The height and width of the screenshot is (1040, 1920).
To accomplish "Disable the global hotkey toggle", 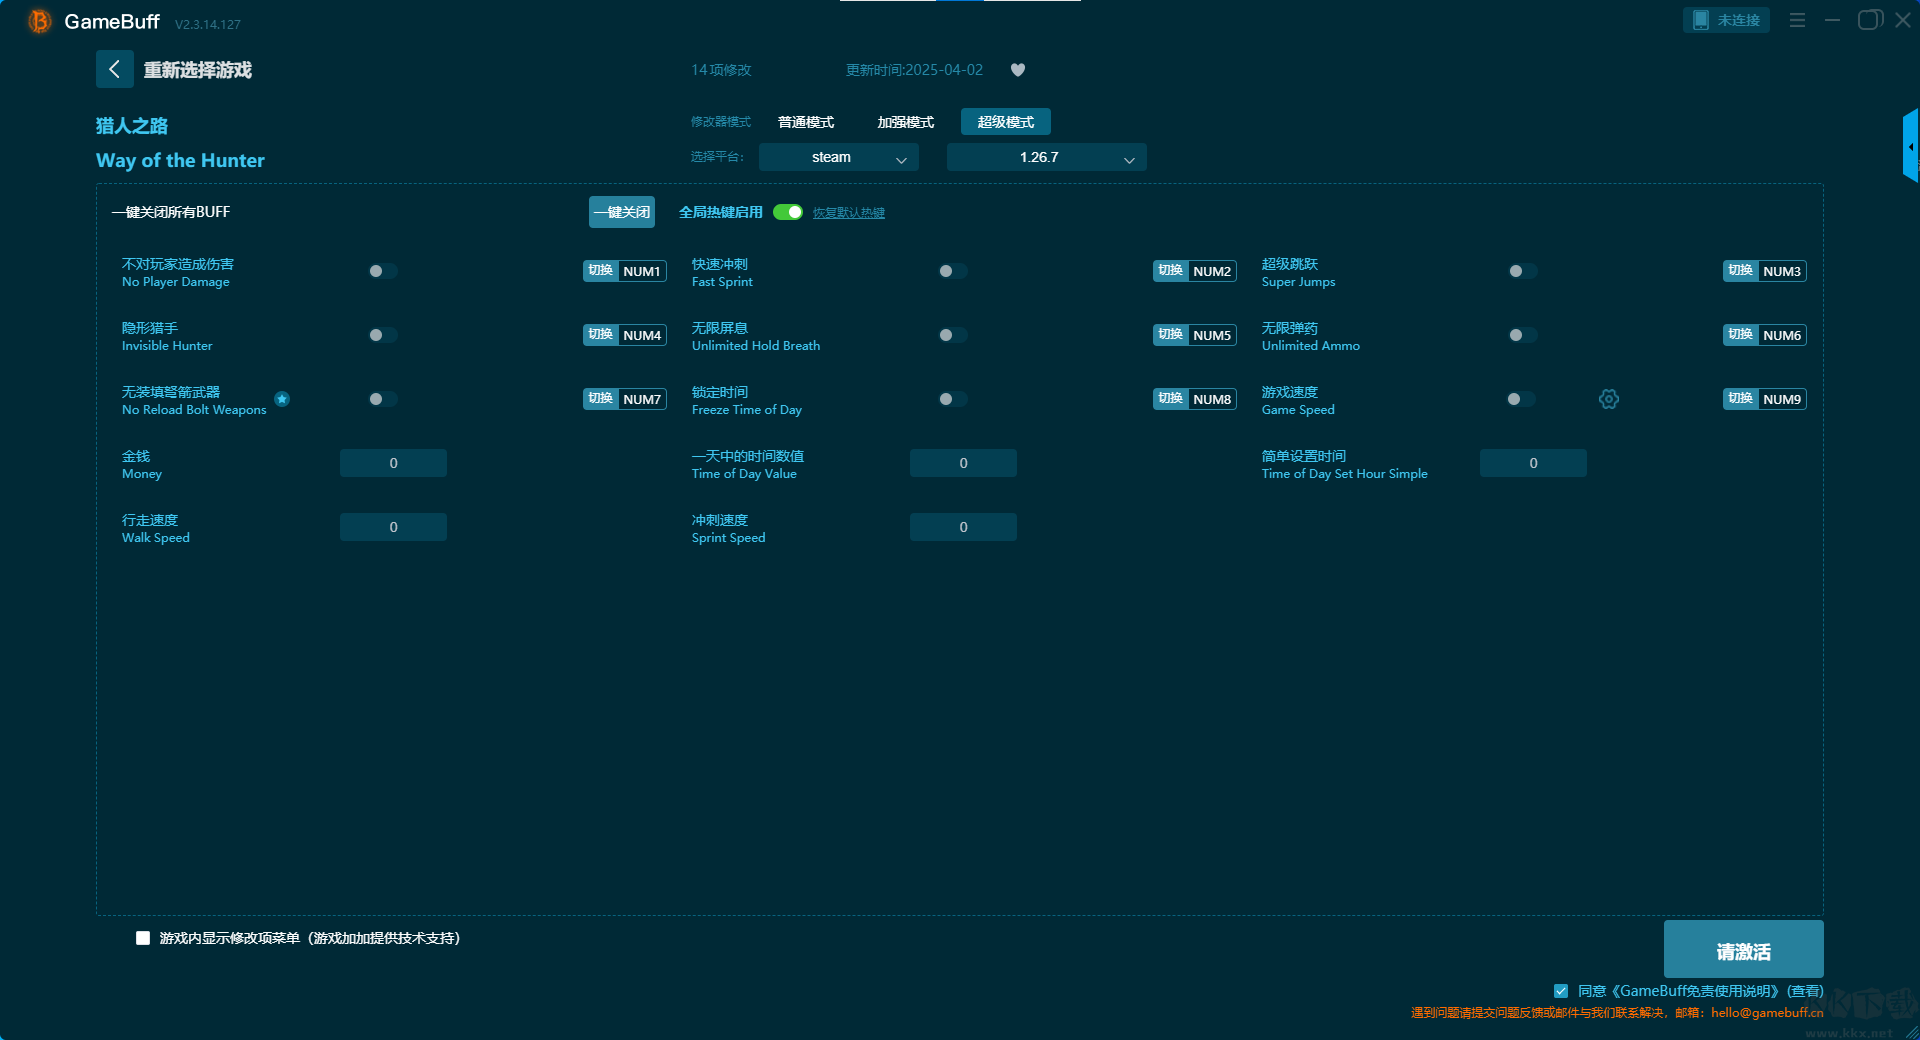I will click(788, 212).
